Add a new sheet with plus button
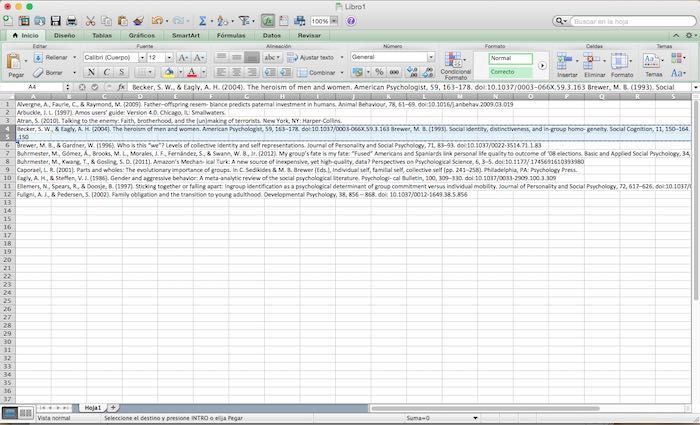The width and height of the screenshot is (700, 425). pos(113,408)
